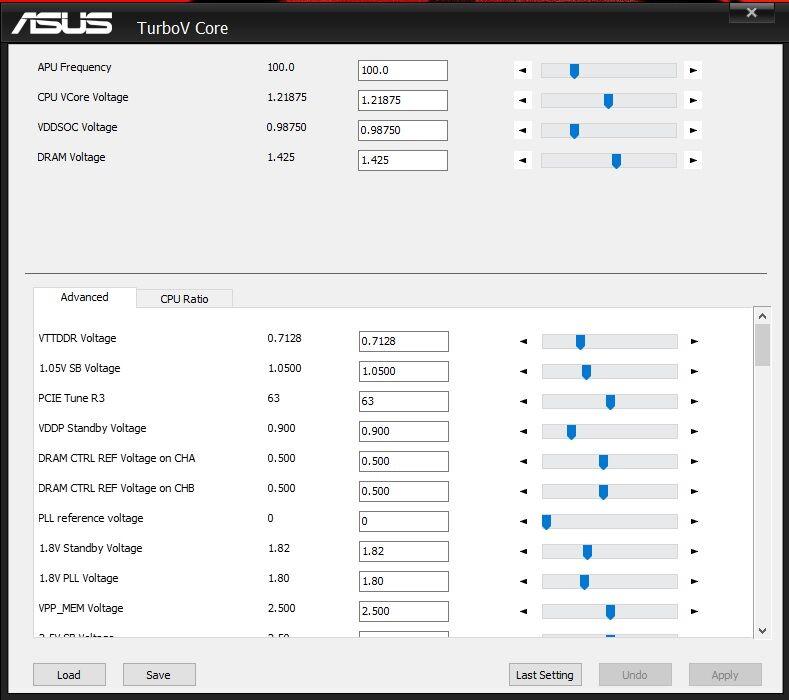789x700 pixels.
Task: Increase VTTDDR Voltage with right arrow
Action: click(x=694, y=341)
